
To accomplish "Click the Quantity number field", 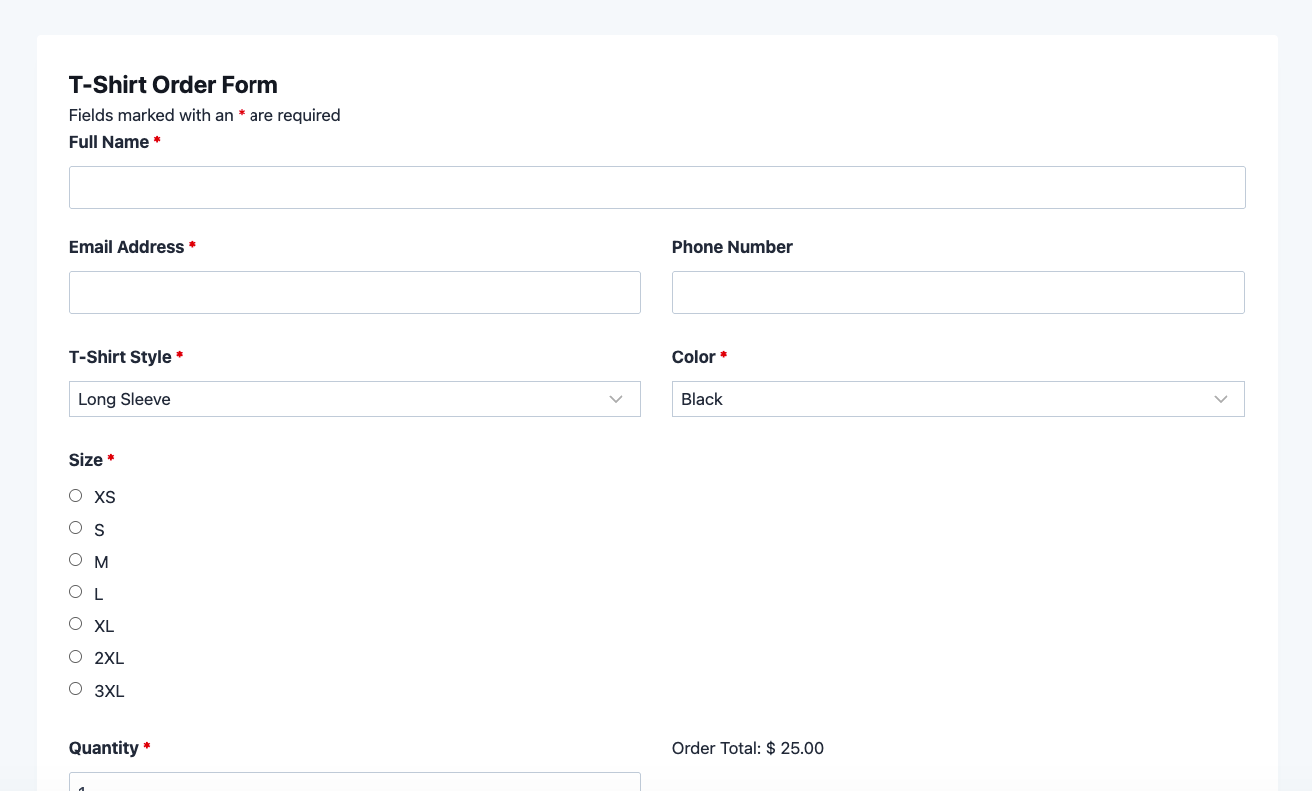I will click(354, 782).
